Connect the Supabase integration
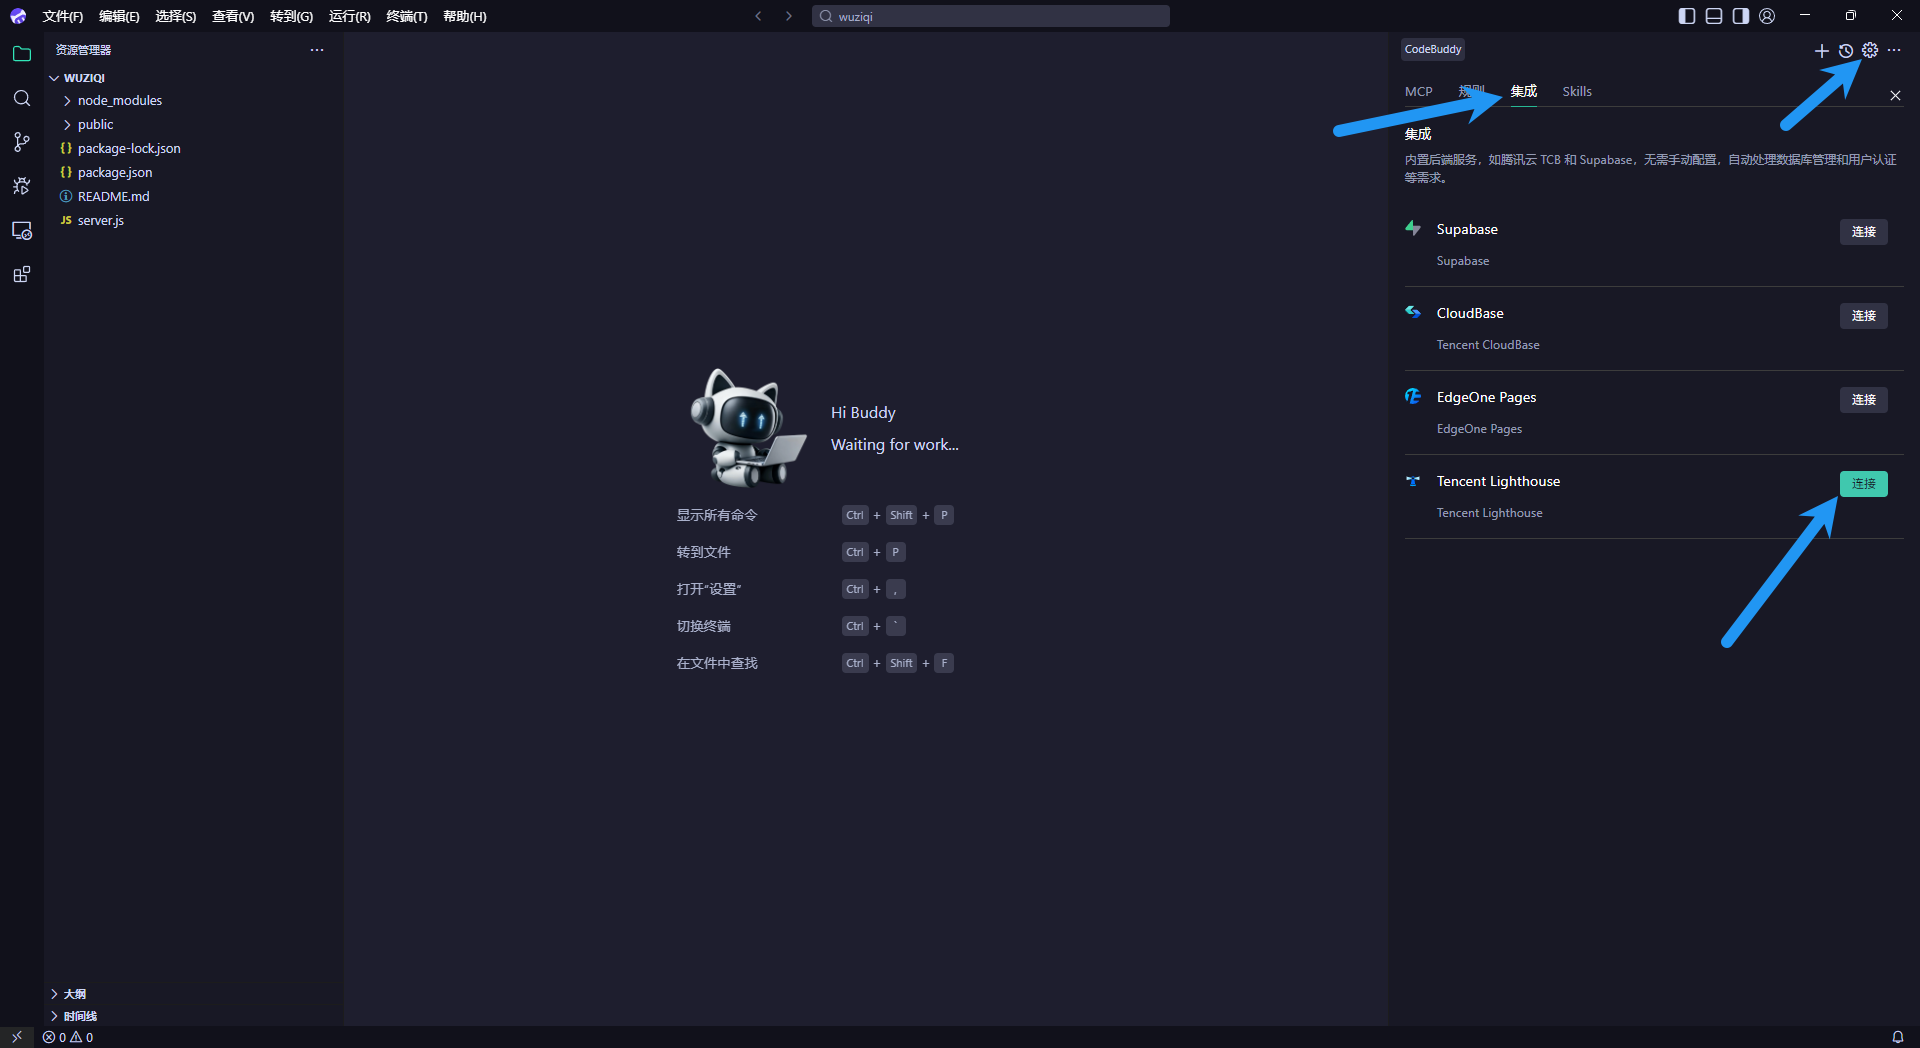The height and width of the screenshot is (1048, 1920). [1863, 231]
